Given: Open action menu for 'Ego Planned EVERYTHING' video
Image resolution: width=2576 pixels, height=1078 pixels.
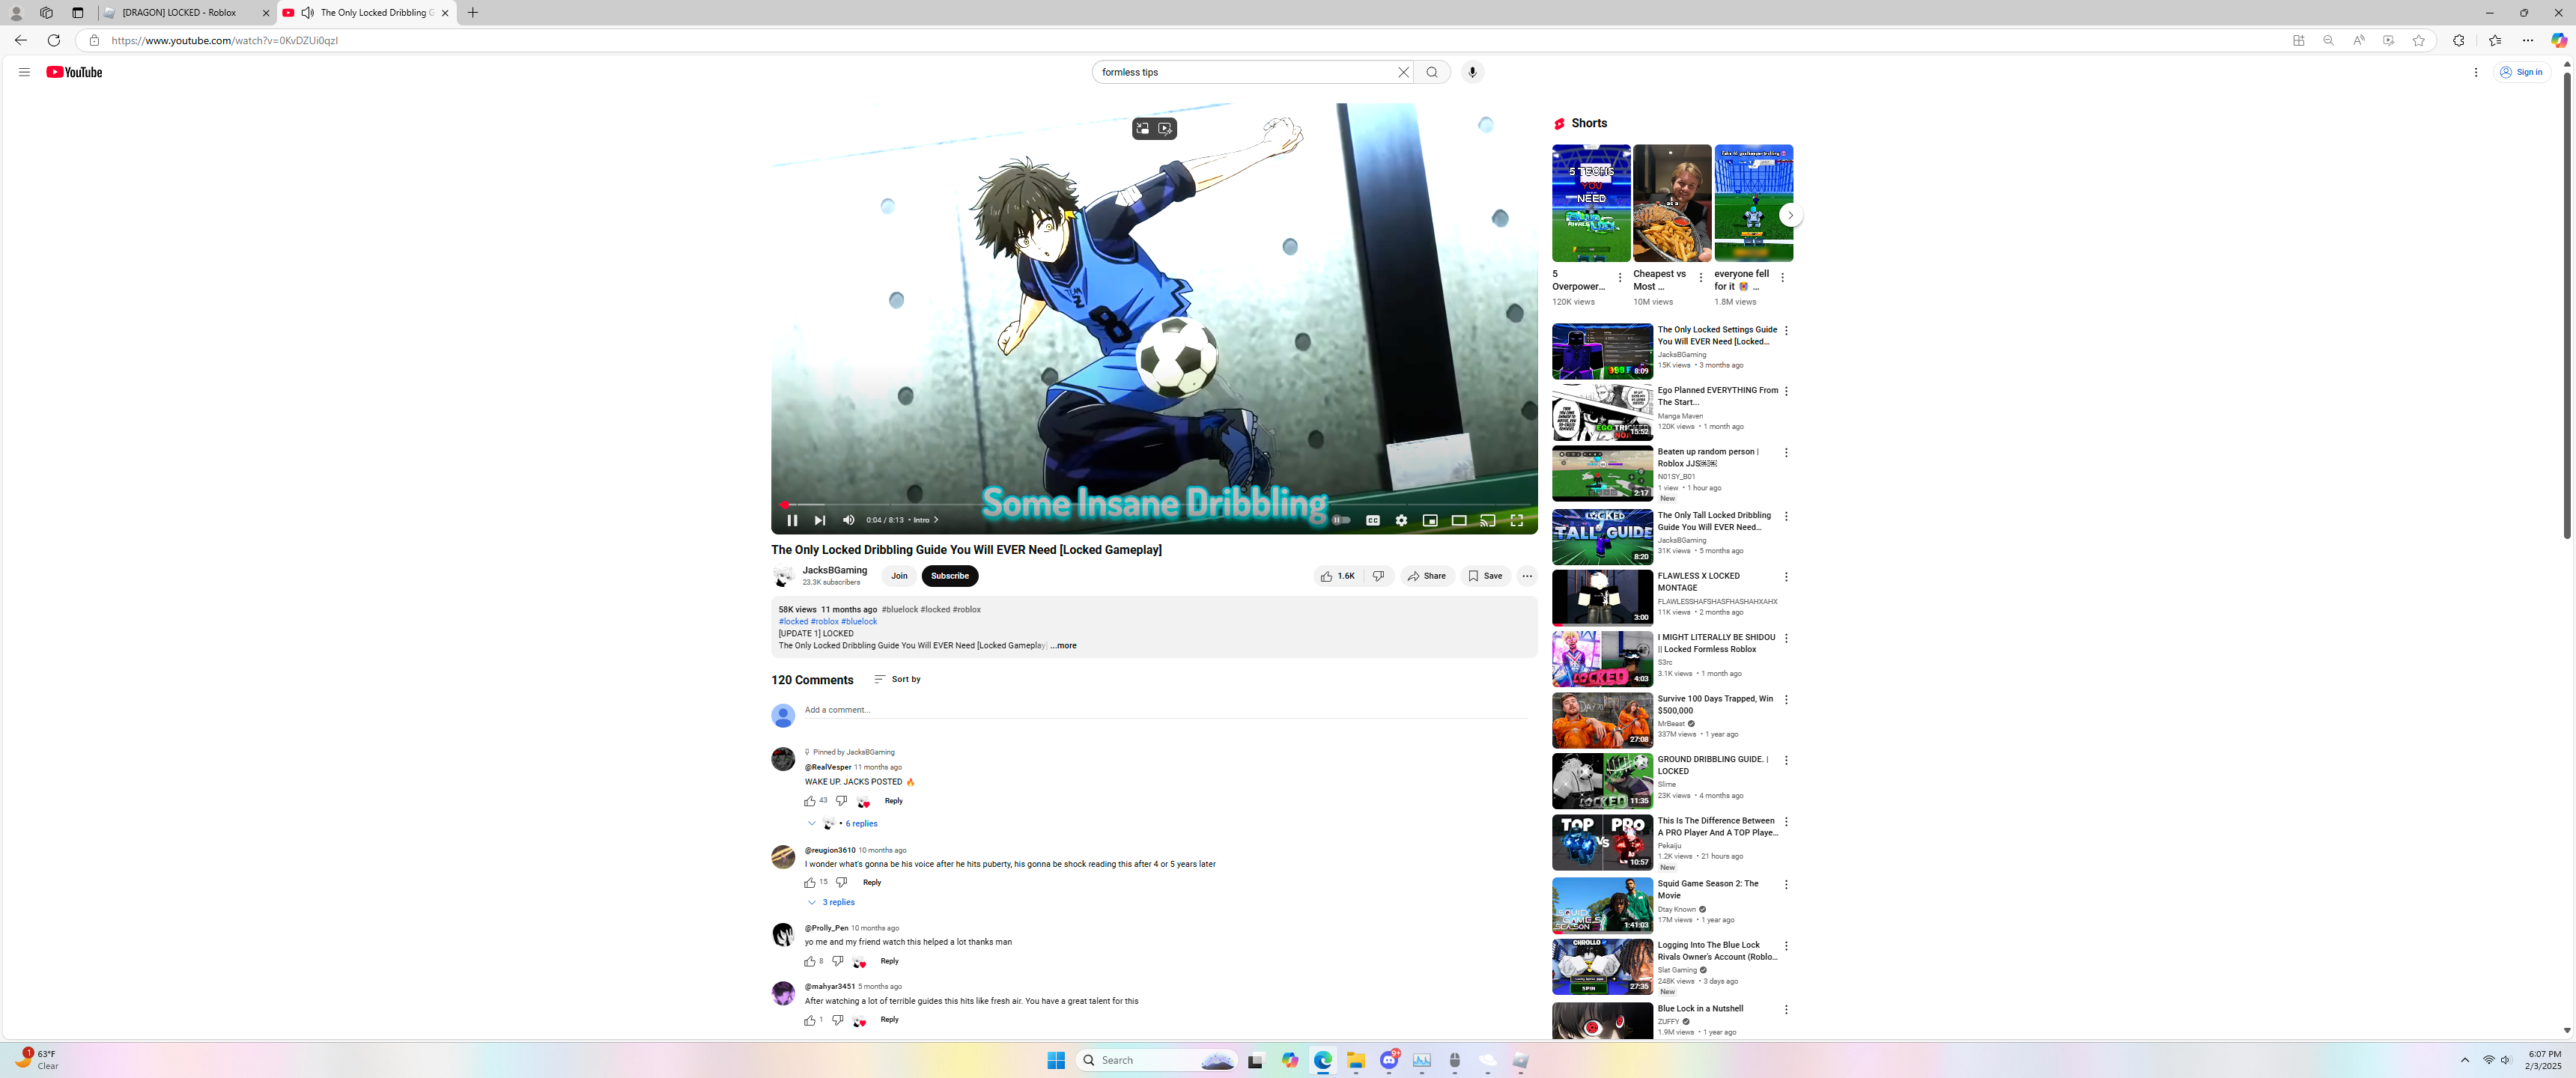Looking at the screenshot, I should coord(1786,391).
